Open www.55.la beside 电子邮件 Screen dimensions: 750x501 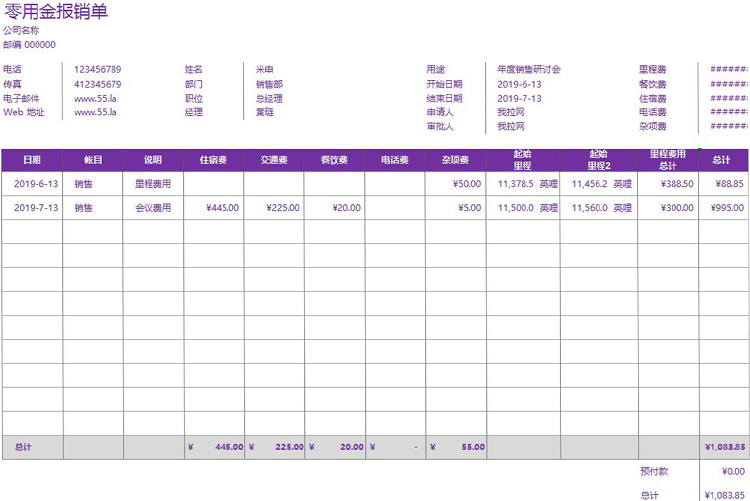95,99
